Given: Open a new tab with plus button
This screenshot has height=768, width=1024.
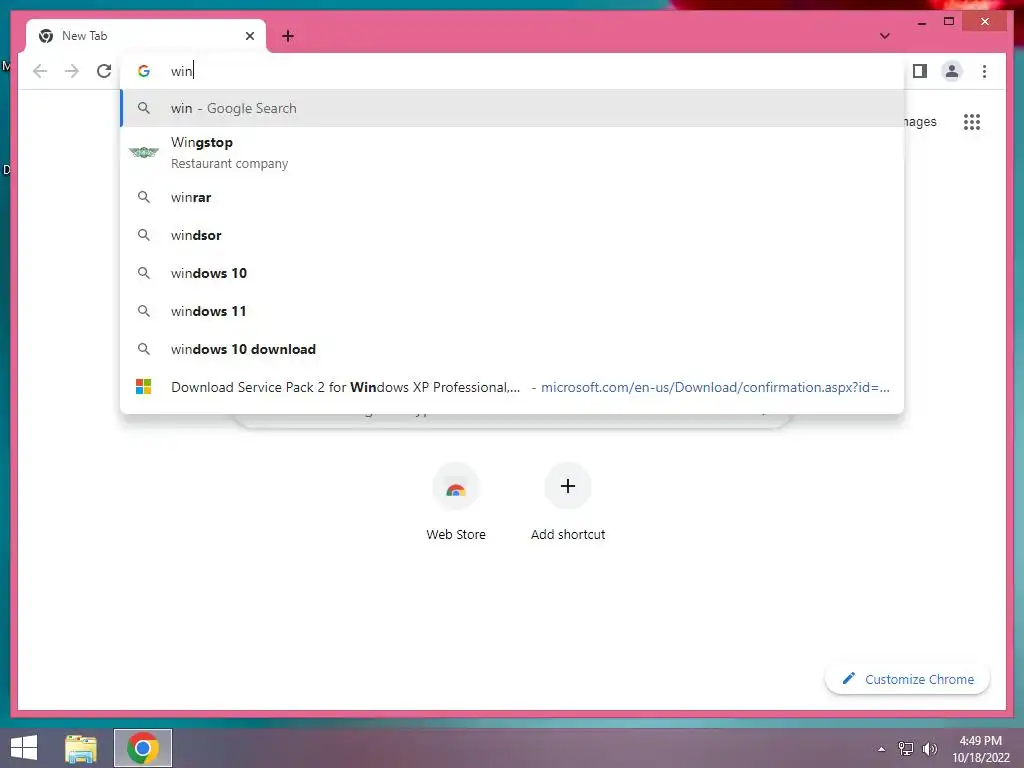Looking at the screenshot, I should coord(288,36).
